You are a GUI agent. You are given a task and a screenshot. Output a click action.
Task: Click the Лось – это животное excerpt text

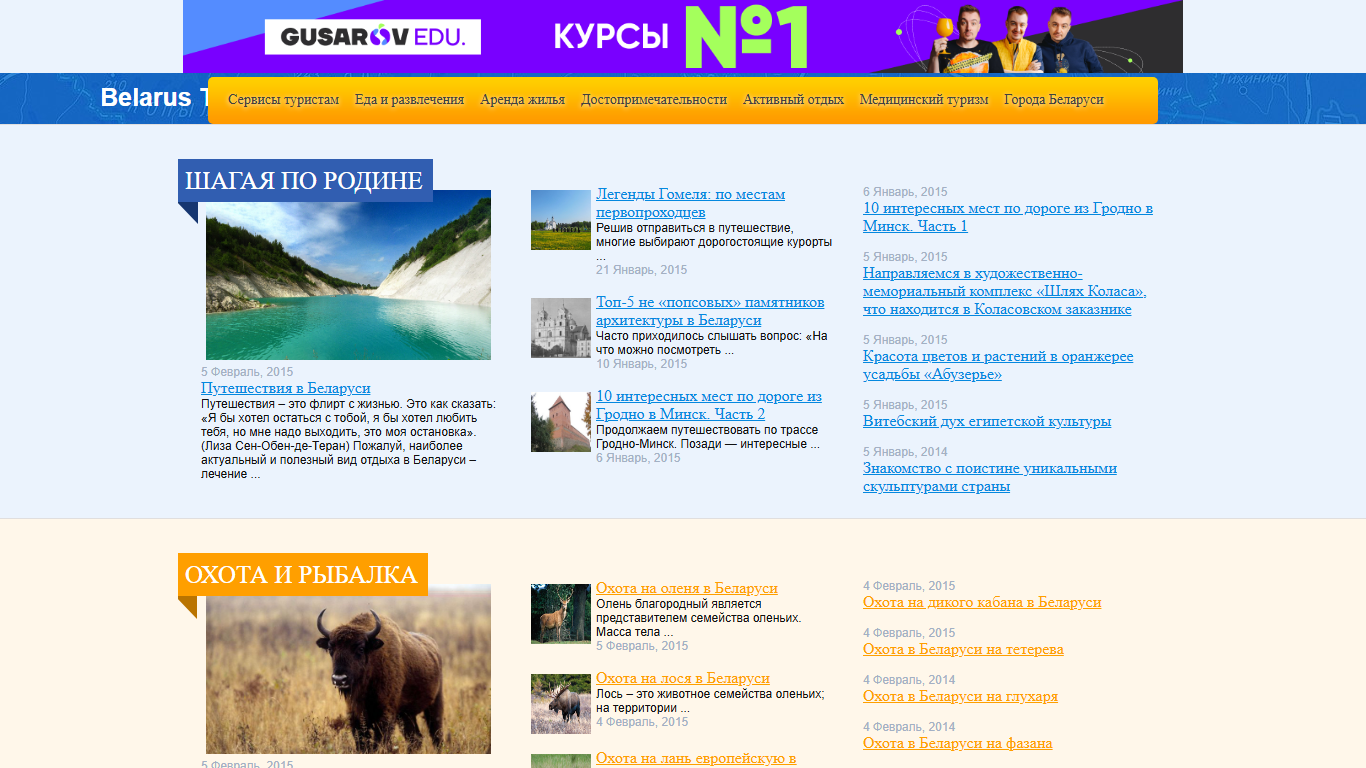click(710, 701)
